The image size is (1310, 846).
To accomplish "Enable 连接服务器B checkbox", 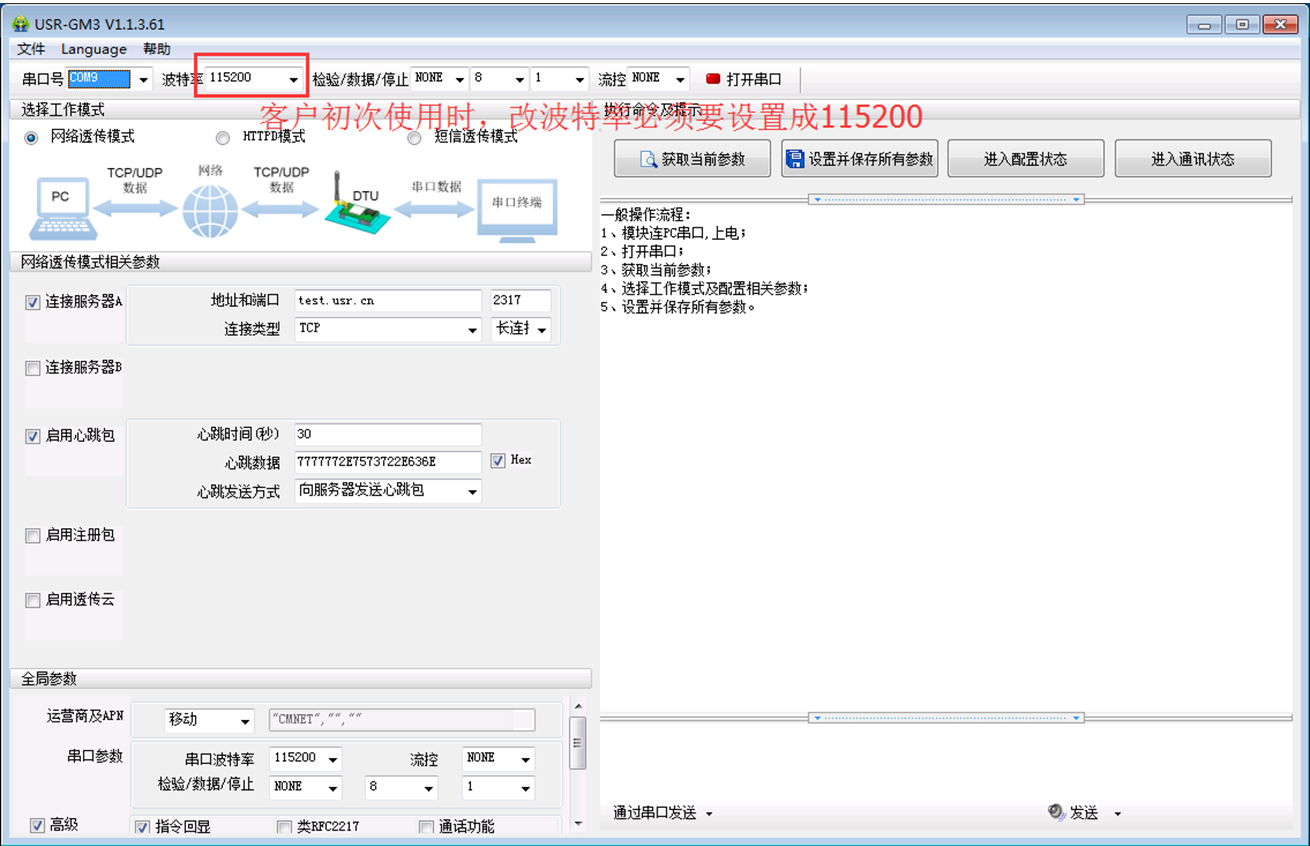I will coord(33,368).
